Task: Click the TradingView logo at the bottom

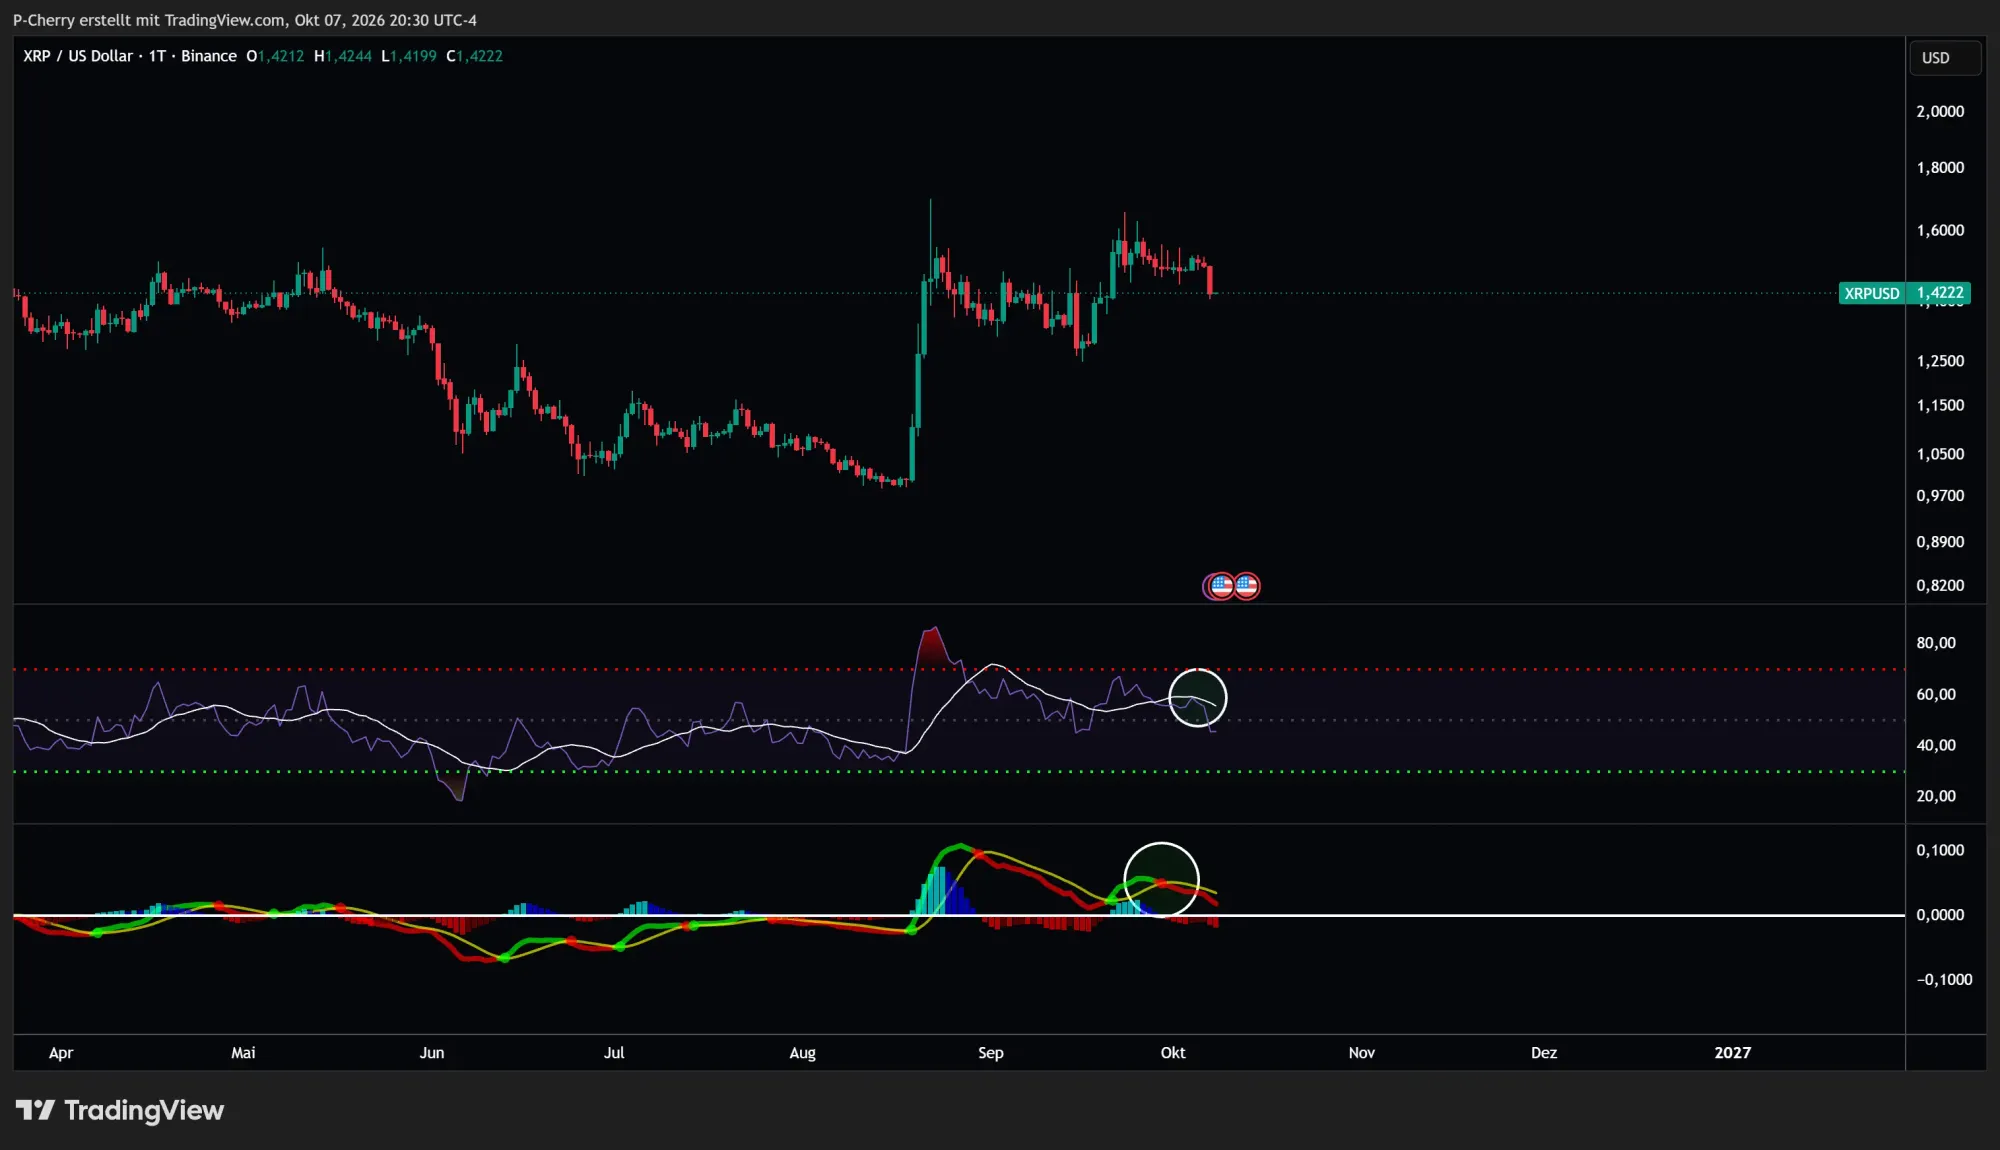Action: pos(120,1110)
